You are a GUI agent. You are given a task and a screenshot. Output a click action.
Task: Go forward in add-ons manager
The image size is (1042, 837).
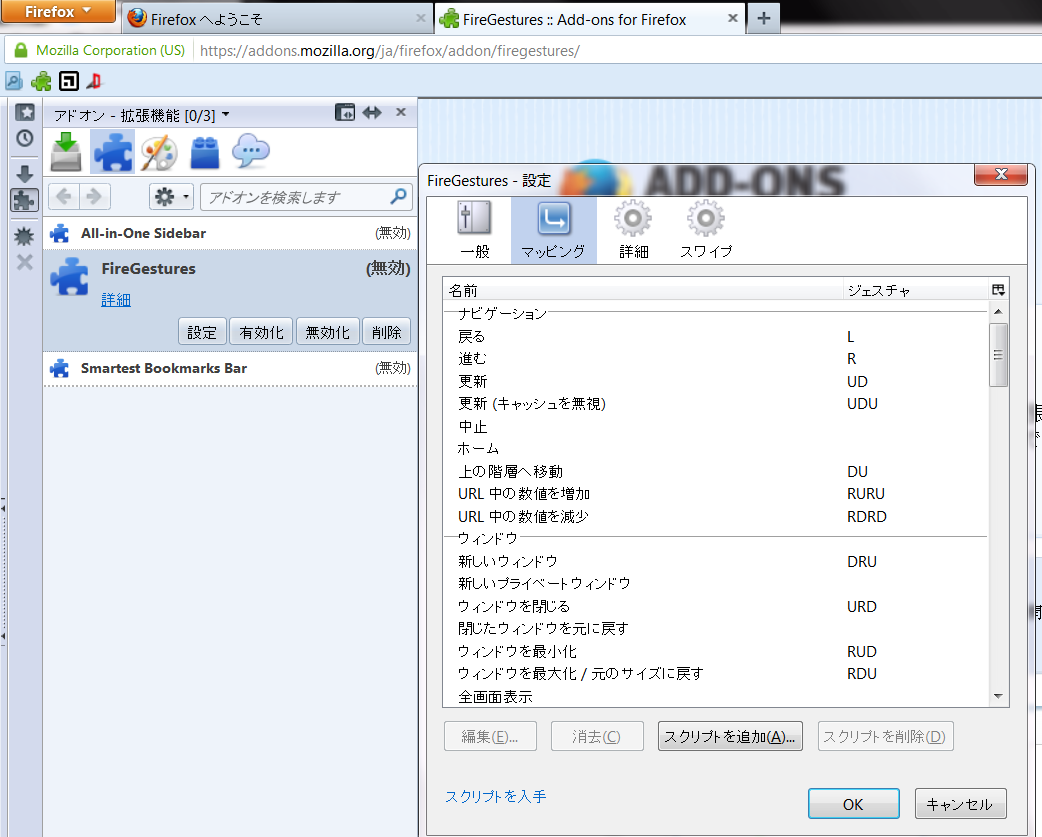pos(94,197)
